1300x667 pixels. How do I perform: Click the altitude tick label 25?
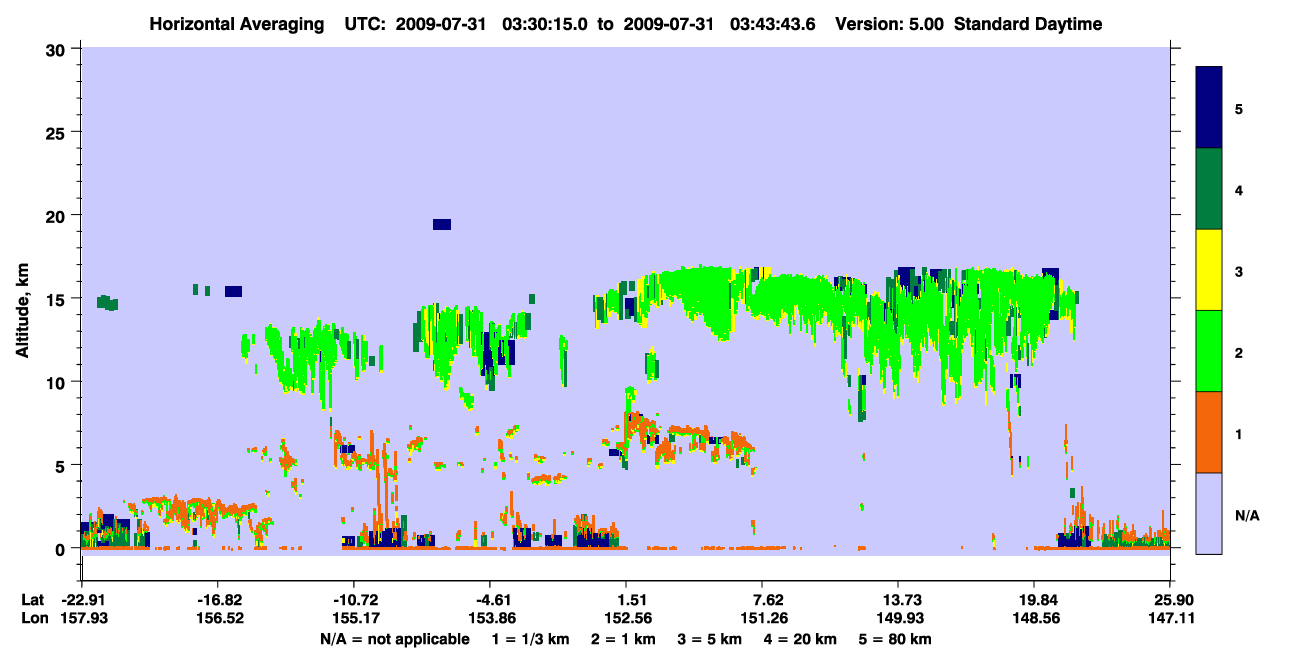(57, 132)
